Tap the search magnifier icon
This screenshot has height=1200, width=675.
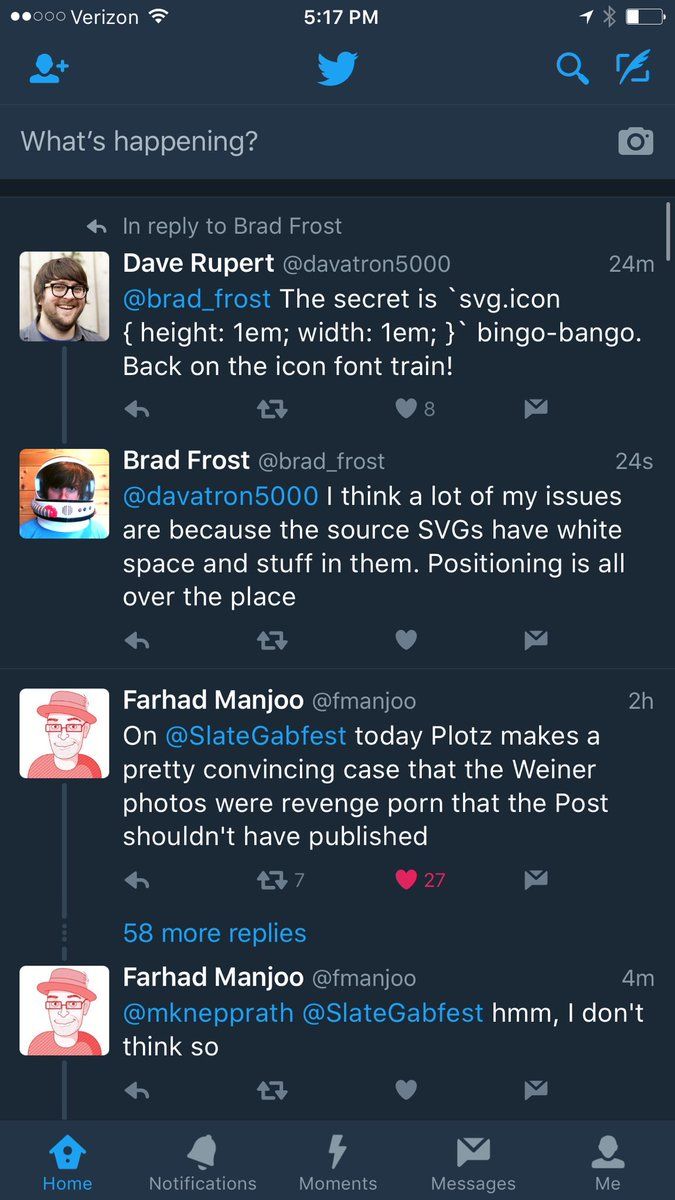572,68
